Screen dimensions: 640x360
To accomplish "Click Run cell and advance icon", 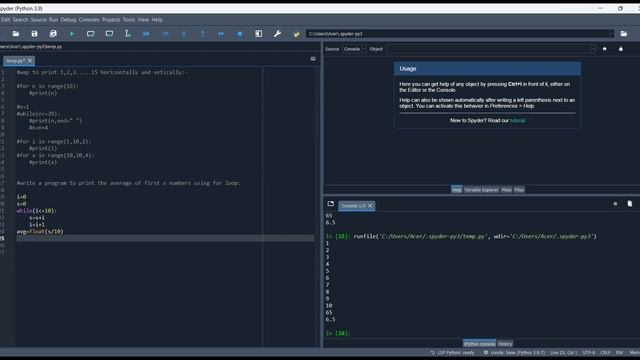I will (x=109, y=34).
